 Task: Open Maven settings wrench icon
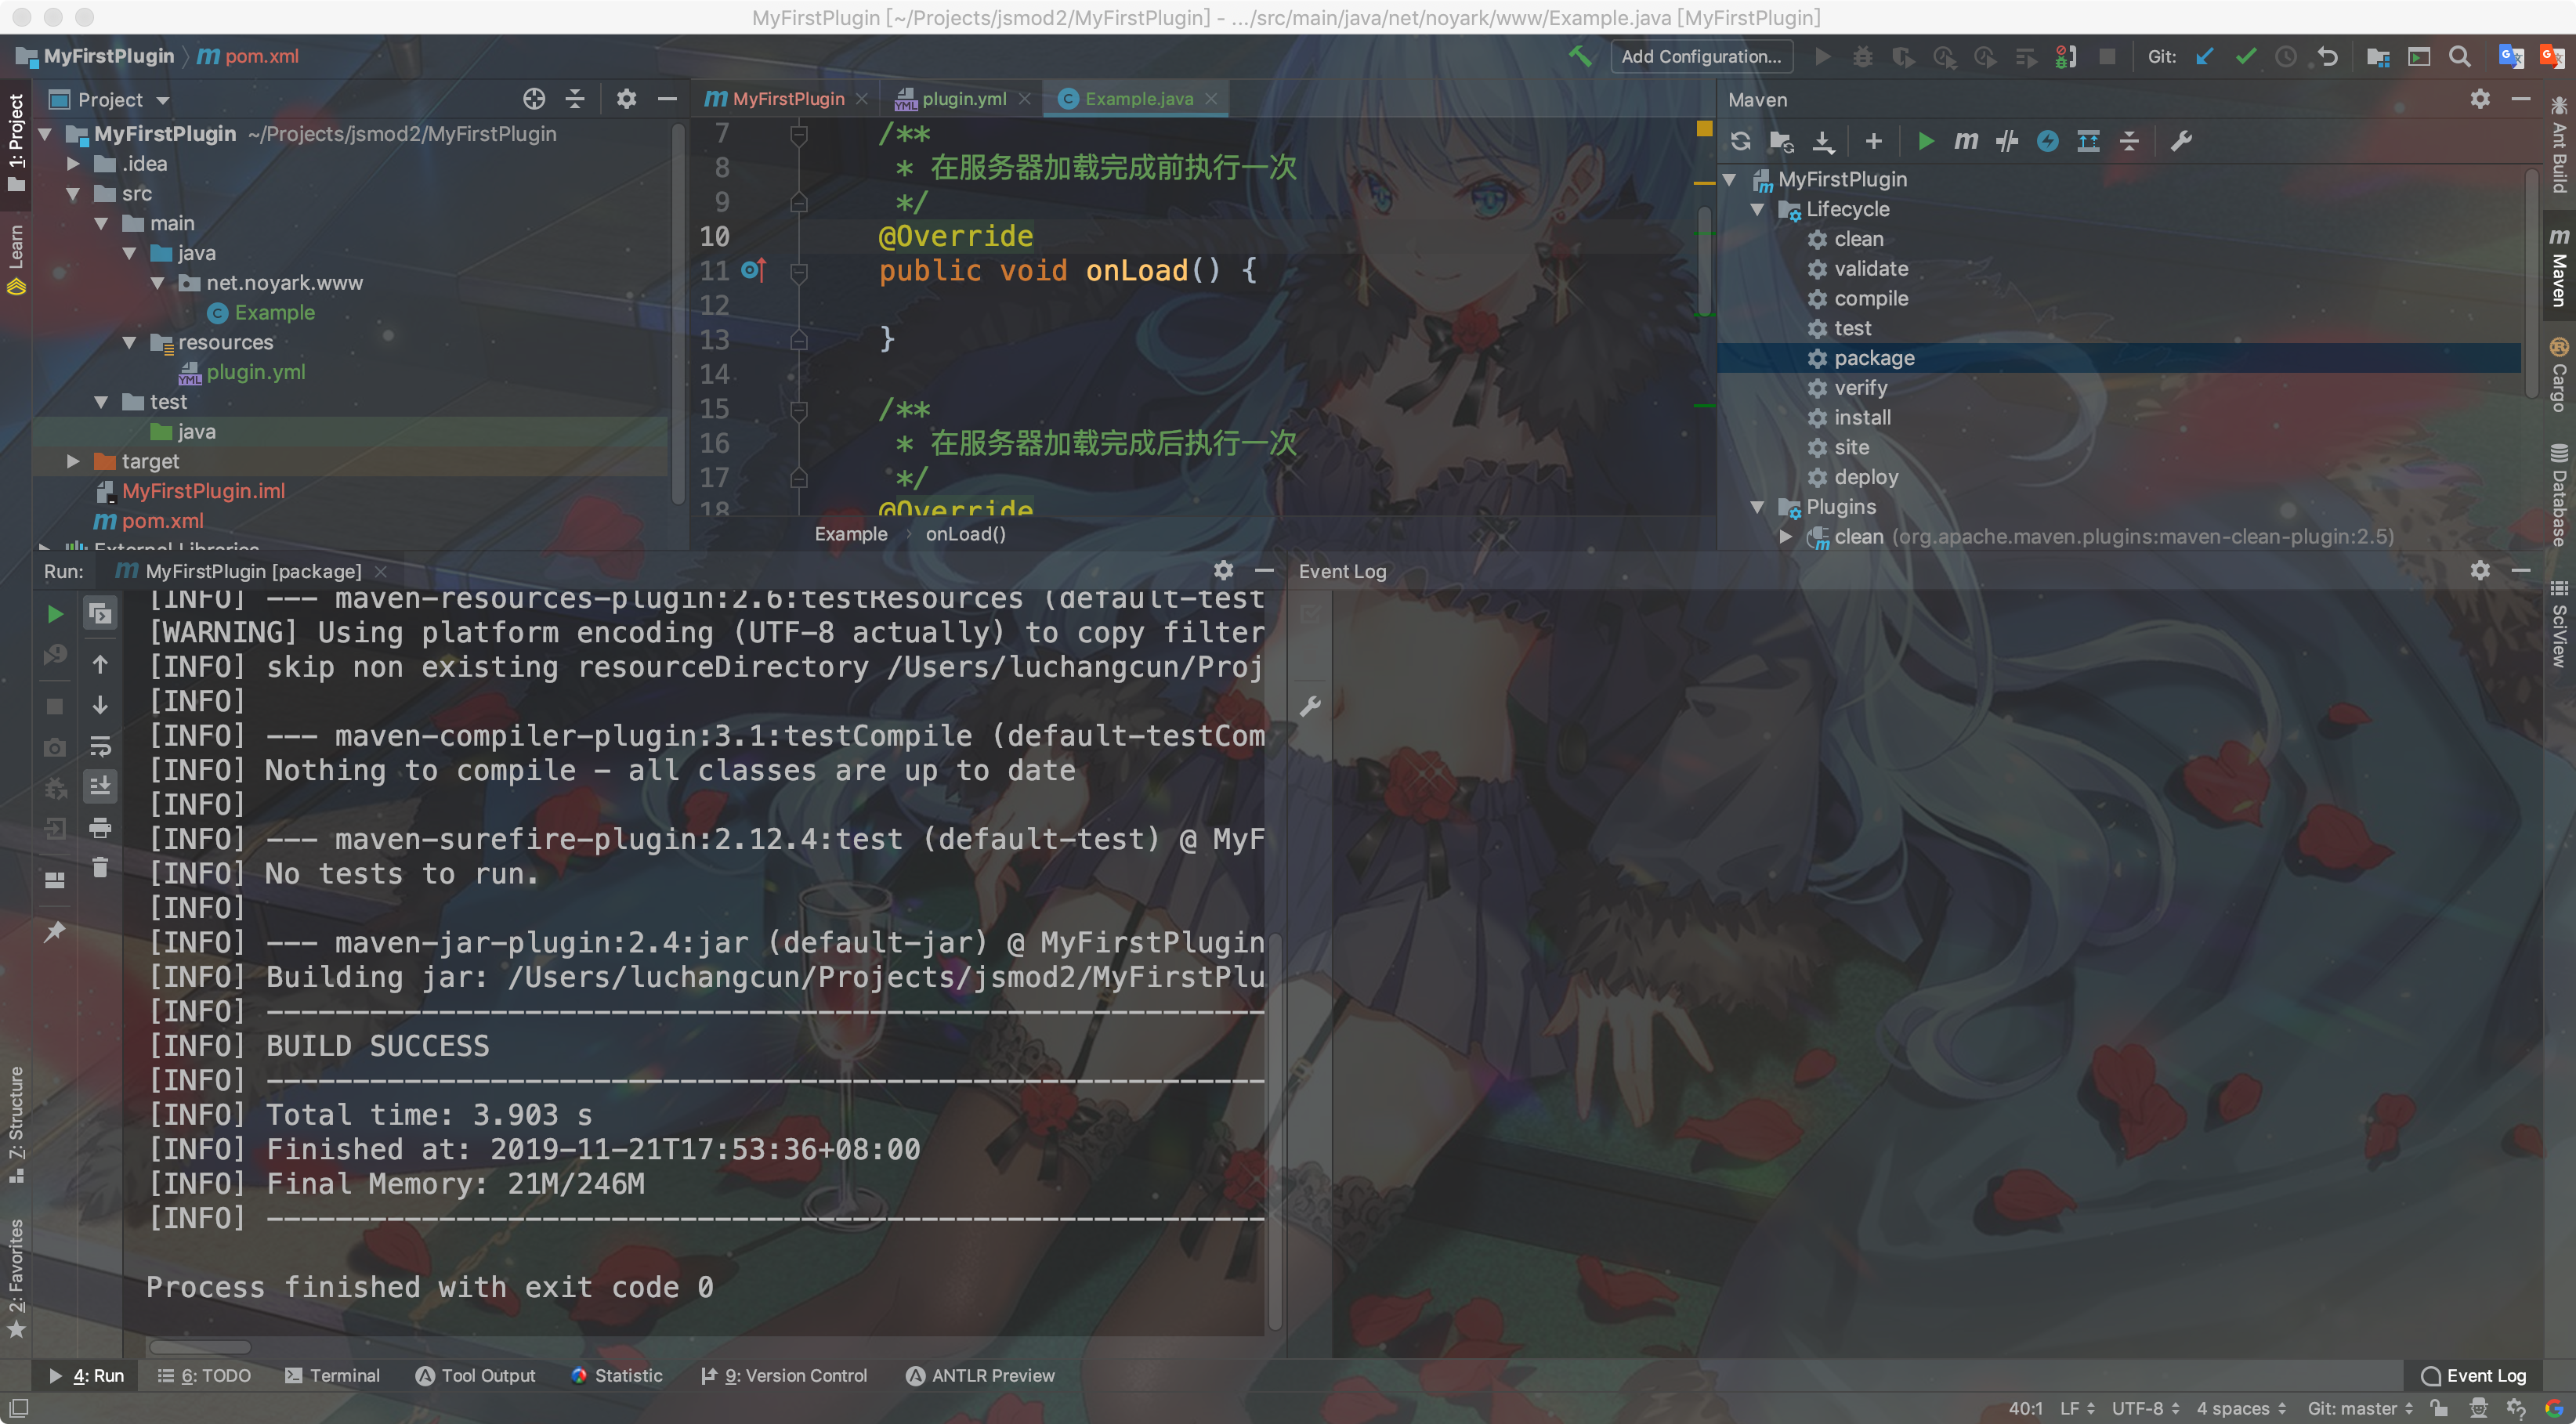coord(2181,141)
